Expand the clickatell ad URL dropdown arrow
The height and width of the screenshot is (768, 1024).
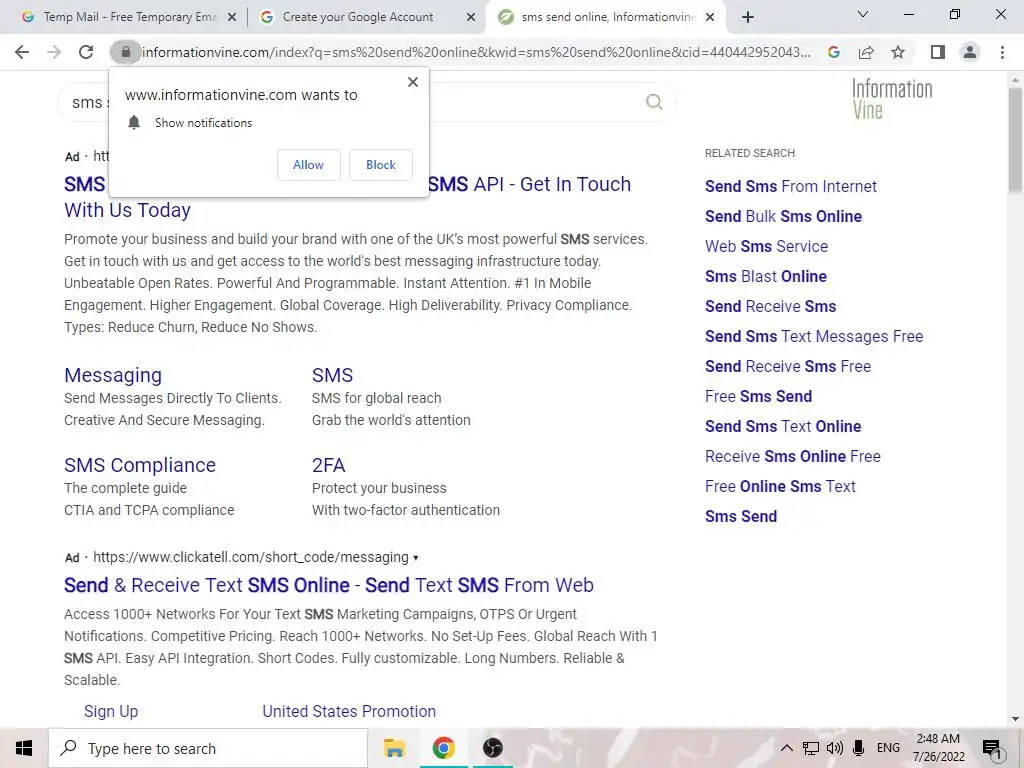tap(415, 558)
